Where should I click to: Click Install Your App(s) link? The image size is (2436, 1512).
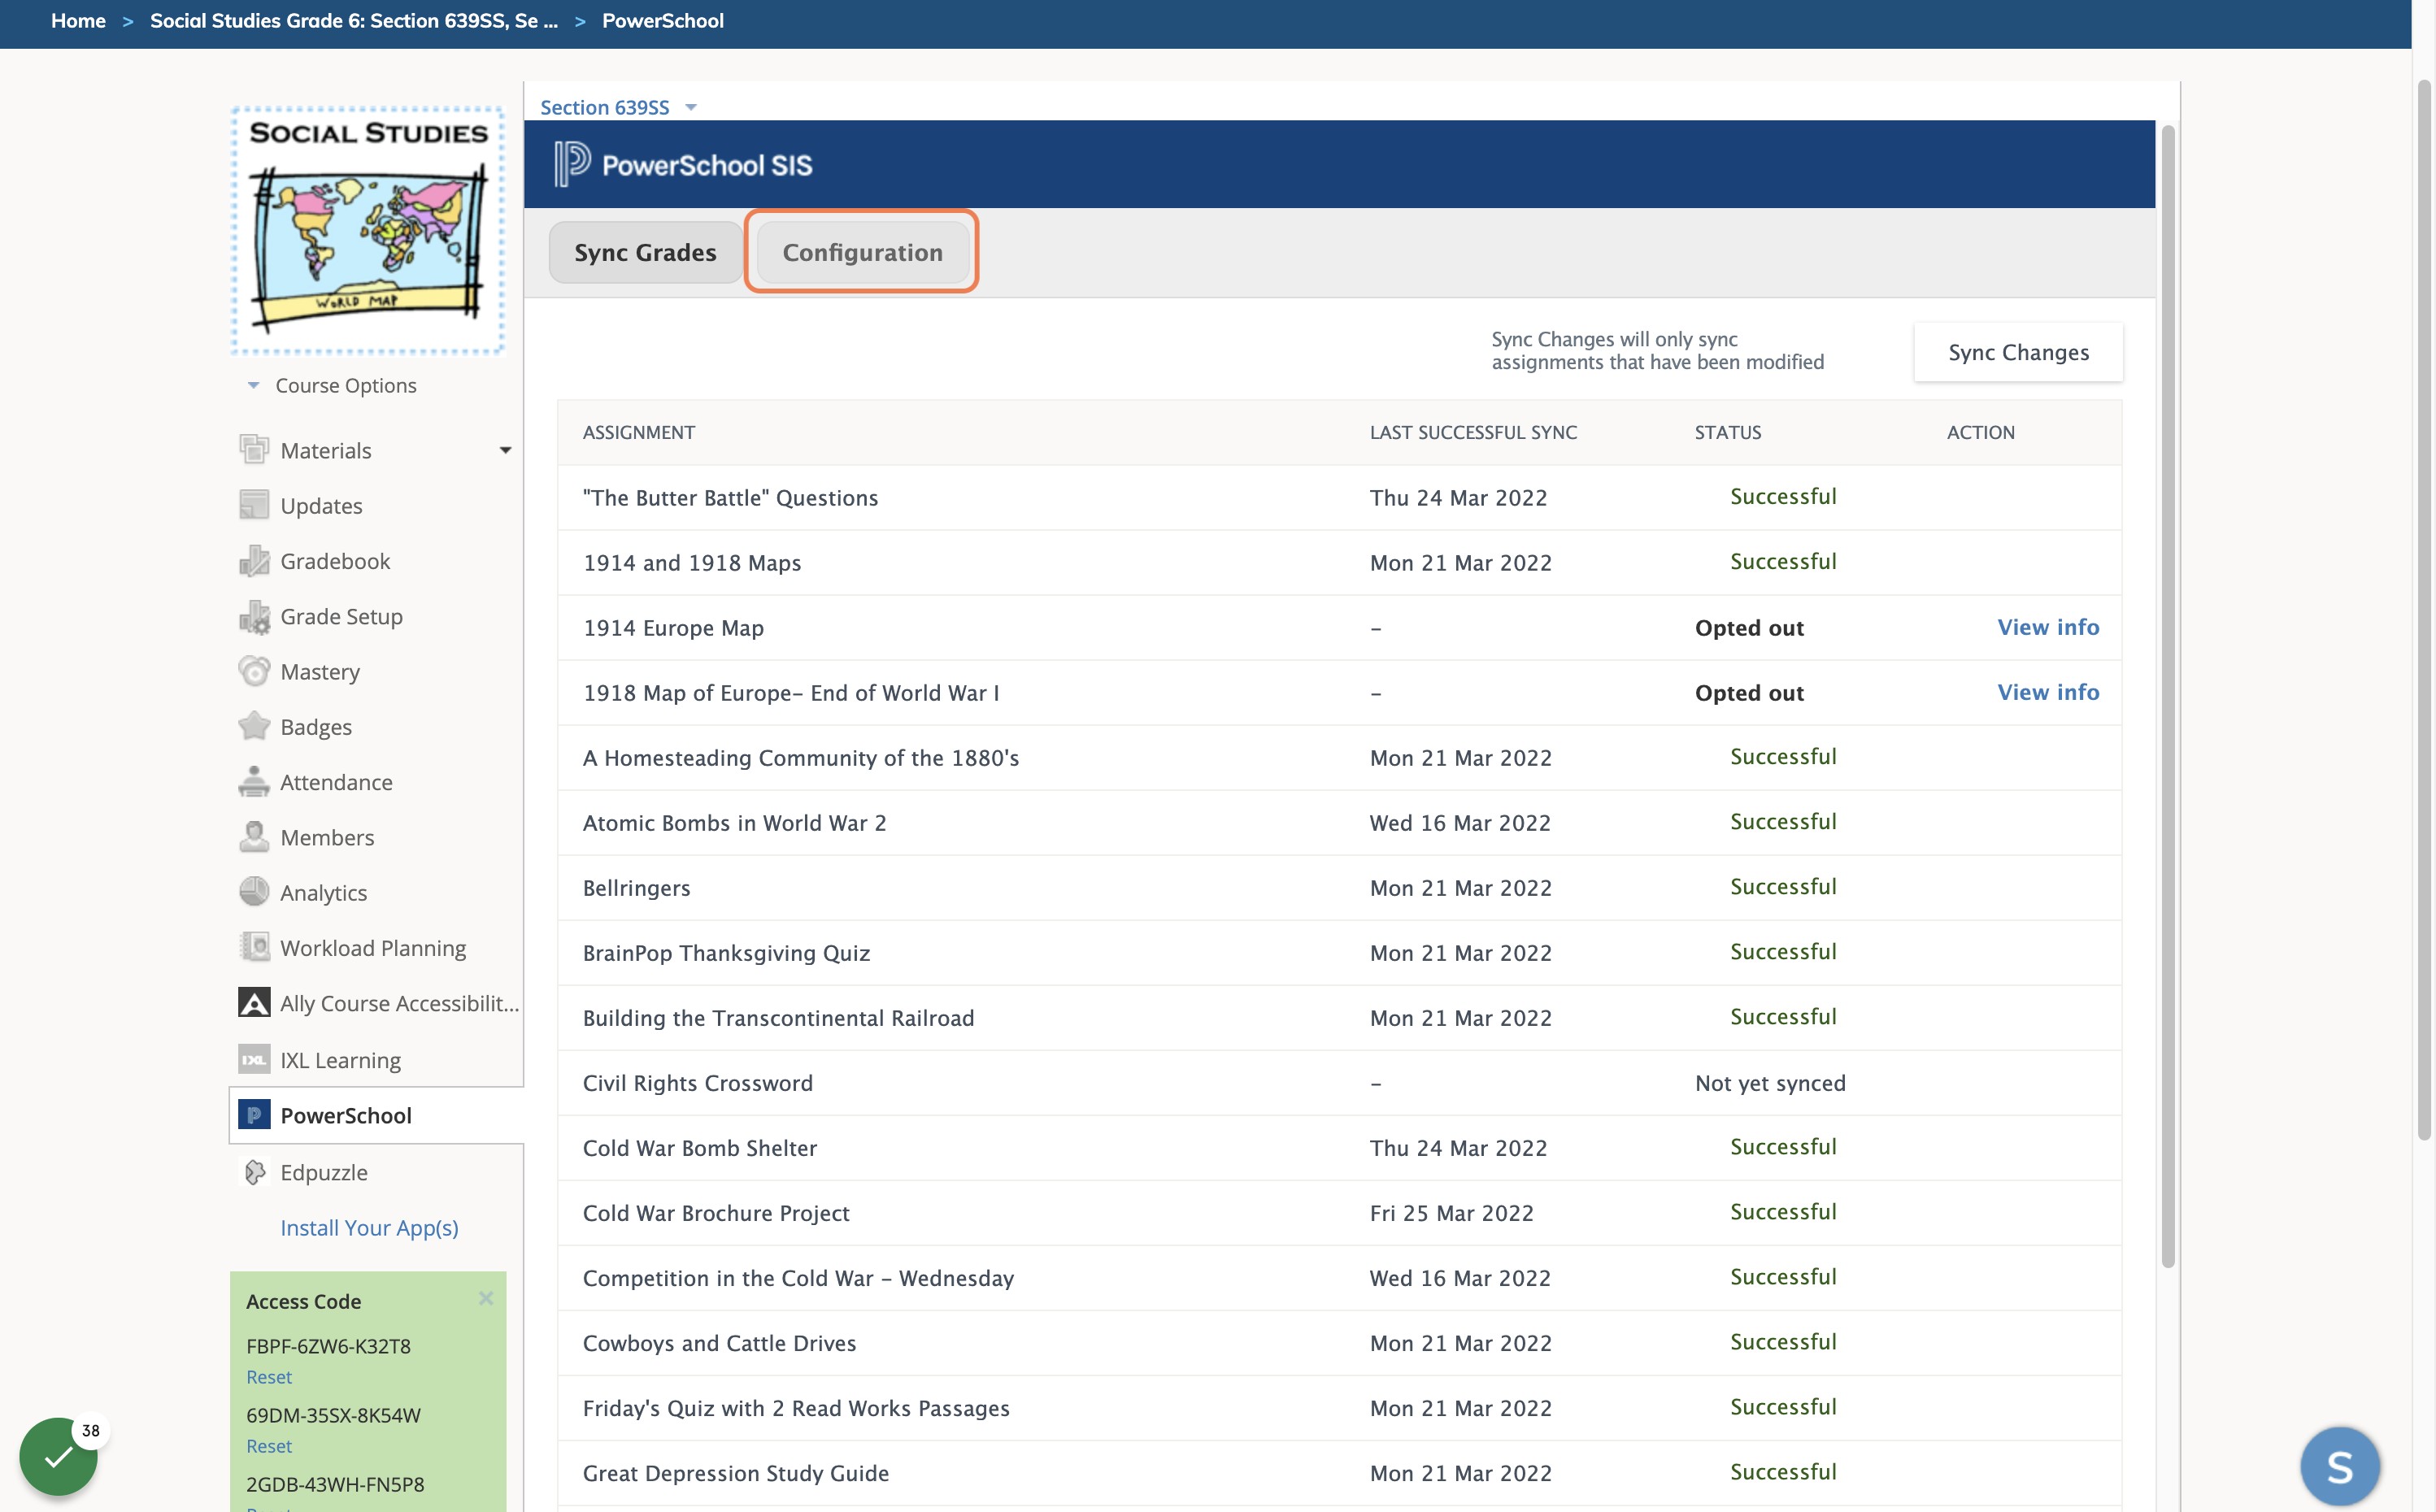click(x=369, y=1227)
